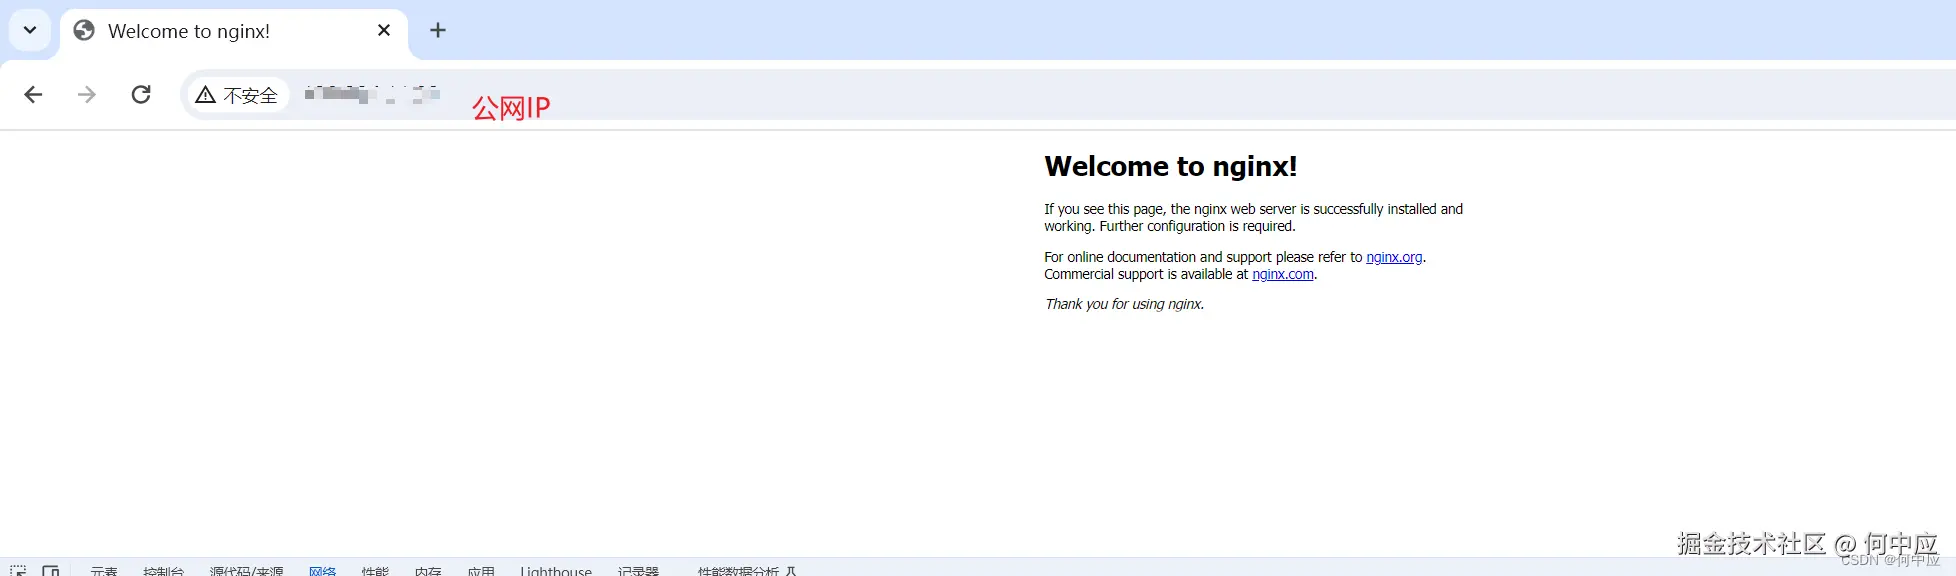The width and height of the screenshot is (1956, 576).
Task: Click the 'Thank you for using nginx.' text
Action: 1124,305
